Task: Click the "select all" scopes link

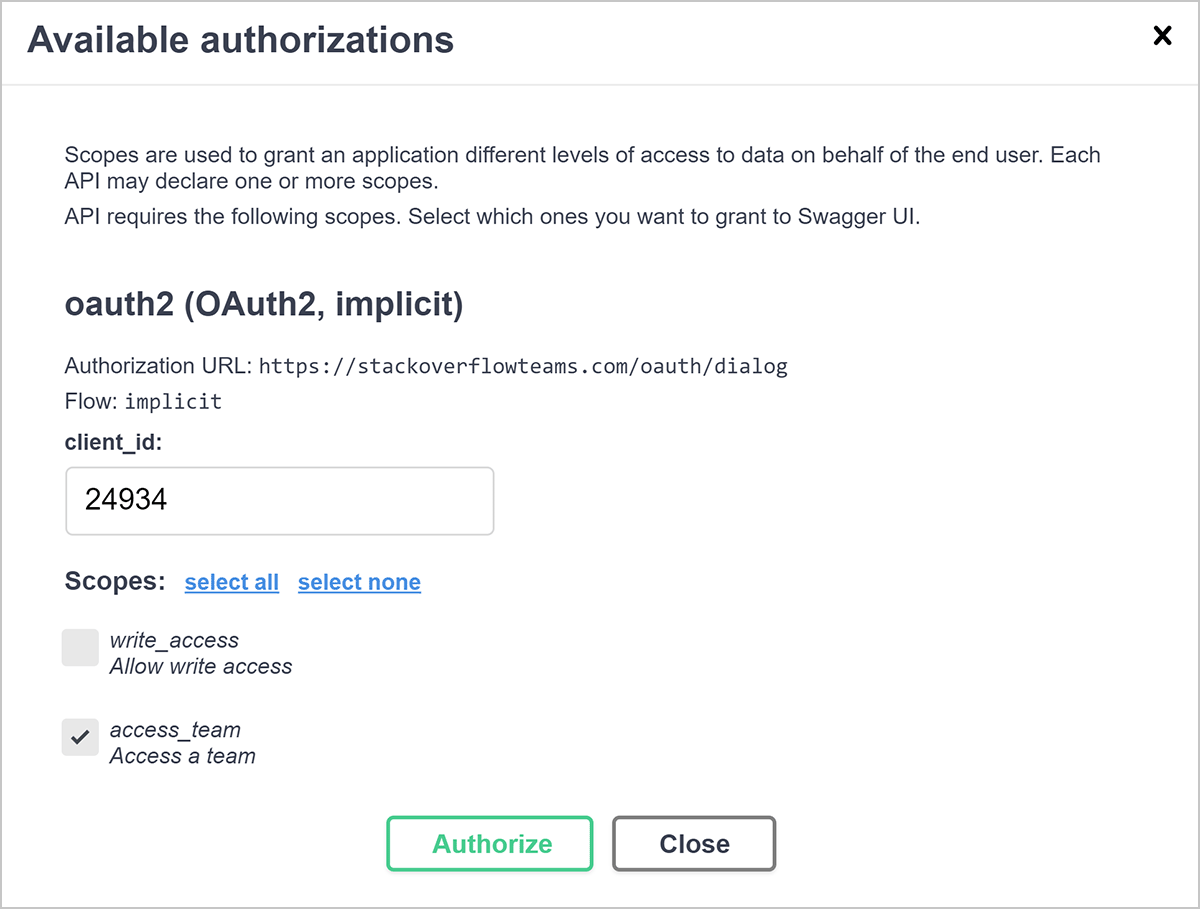Action: (232, 582)
